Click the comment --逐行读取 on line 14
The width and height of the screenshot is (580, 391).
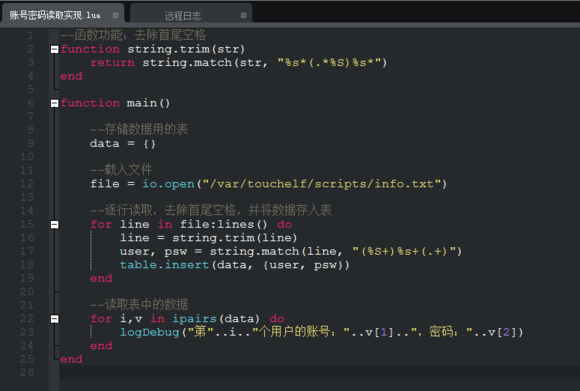click(x=211, y=210)
